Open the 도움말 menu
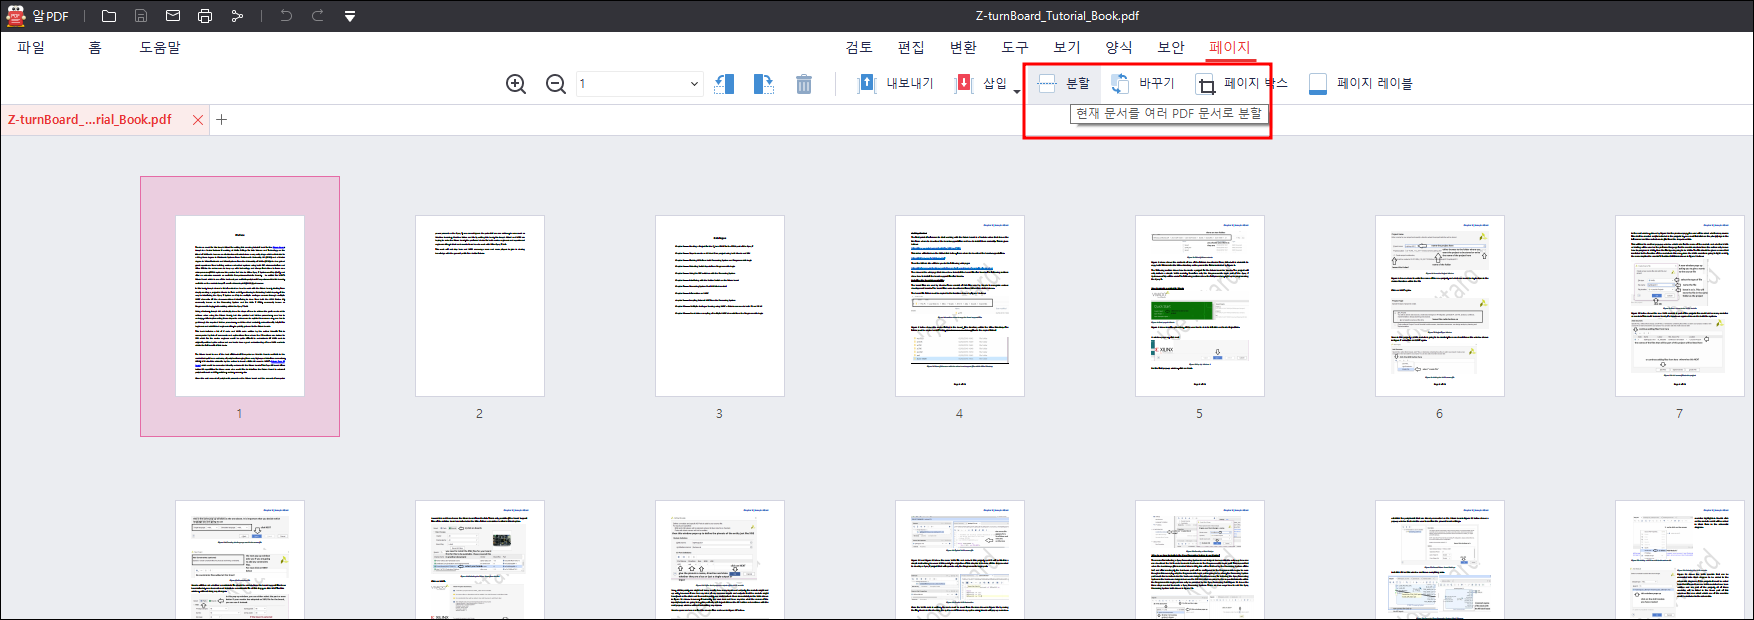This screenshot has width=1754, height=620. 160,47
